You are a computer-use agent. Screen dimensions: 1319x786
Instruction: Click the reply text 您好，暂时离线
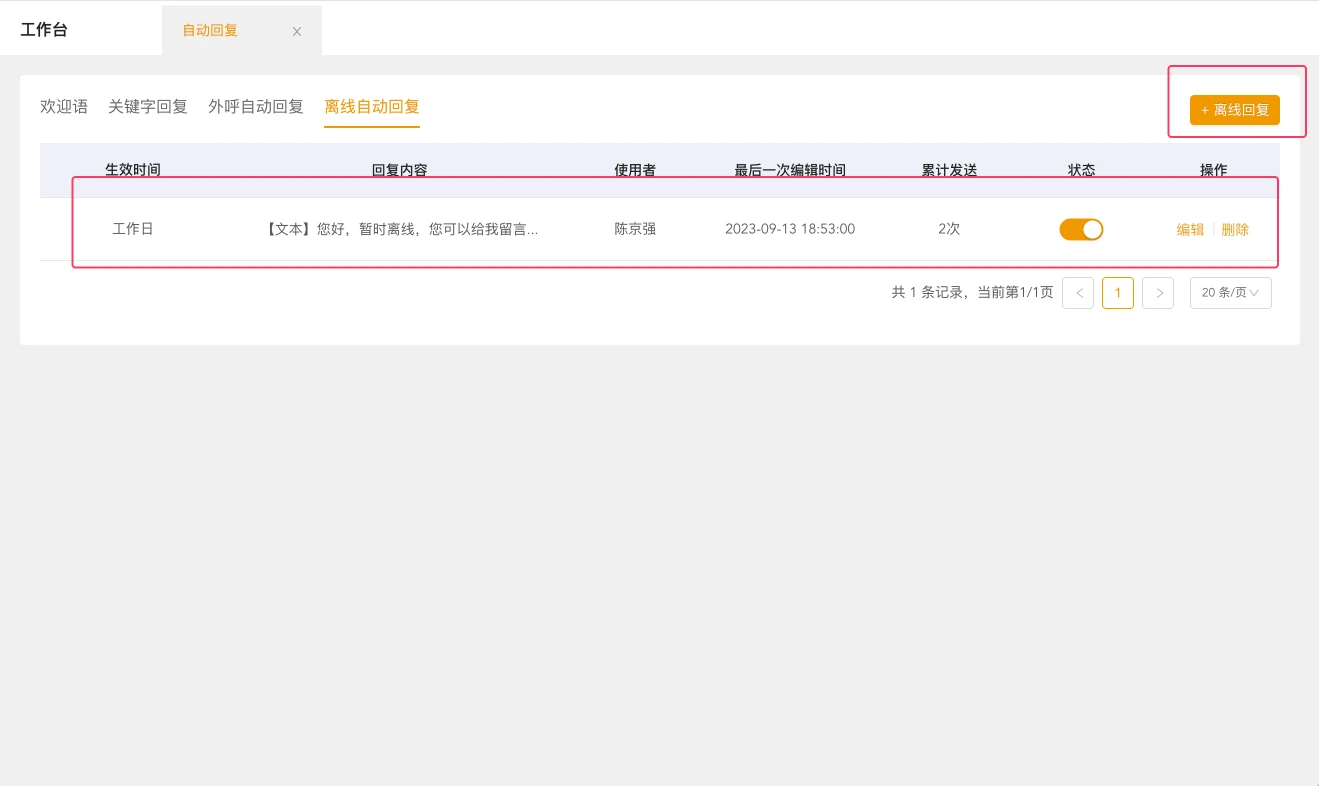coord(400,229)
